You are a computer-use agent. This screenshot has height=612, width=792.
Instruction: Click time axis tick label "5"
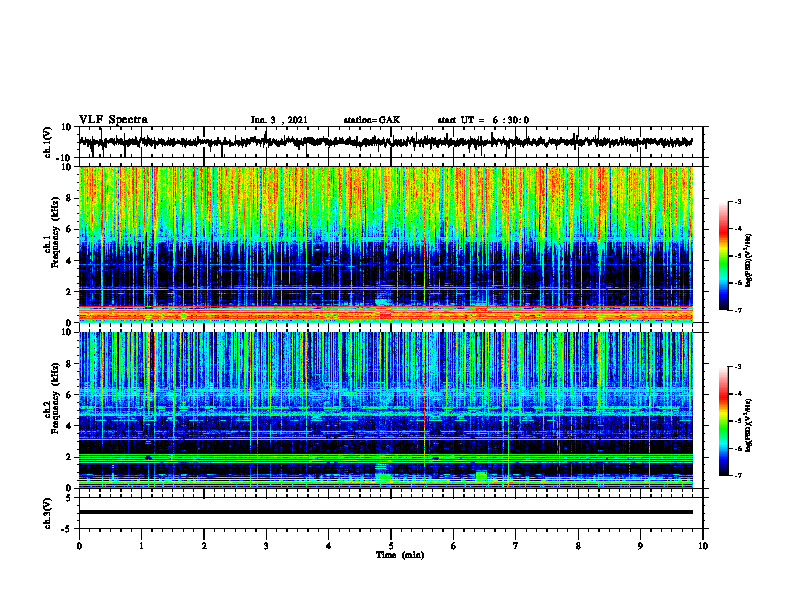click(x=391, y=546)
